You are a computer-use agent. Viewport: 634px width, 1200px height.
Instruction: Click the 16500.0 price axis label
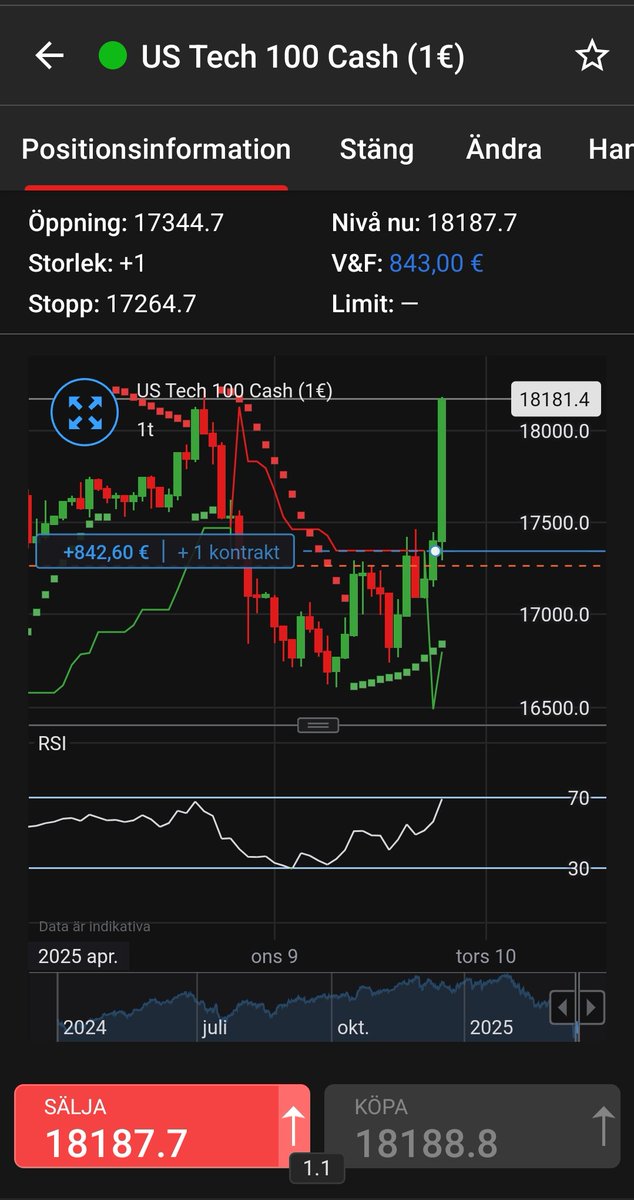pyautogui.click(x=553, y=708)
